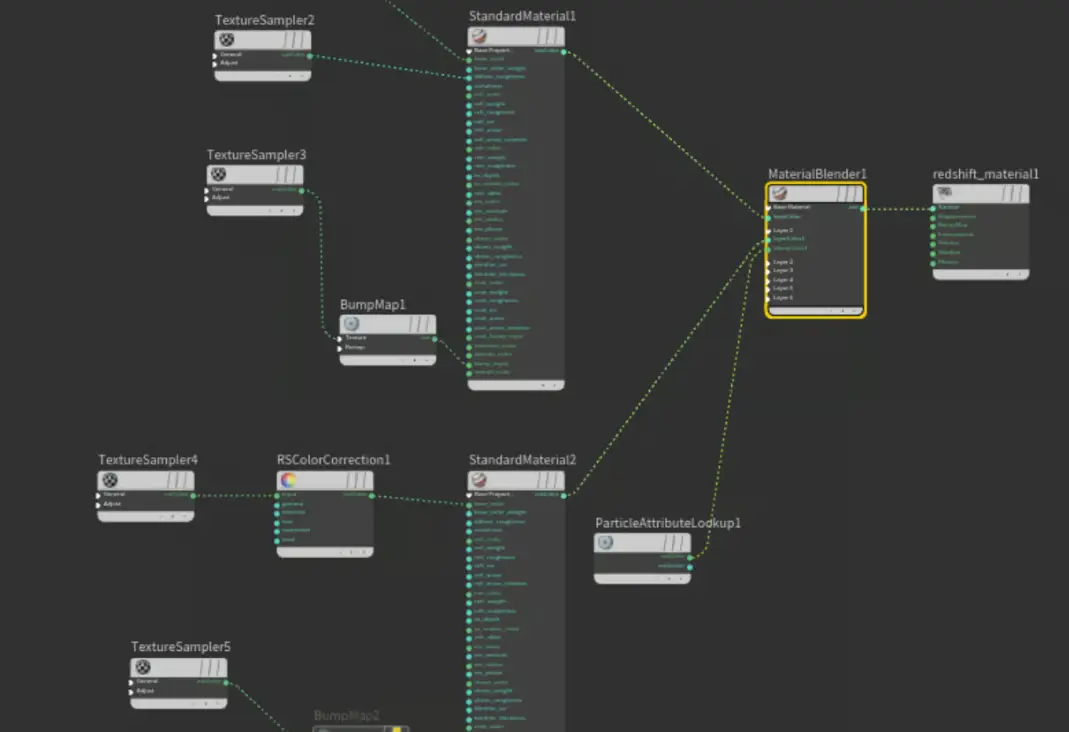Expand General group on TextureSampler2
This screenshot has width=1069, height=732.
[215, 55]
